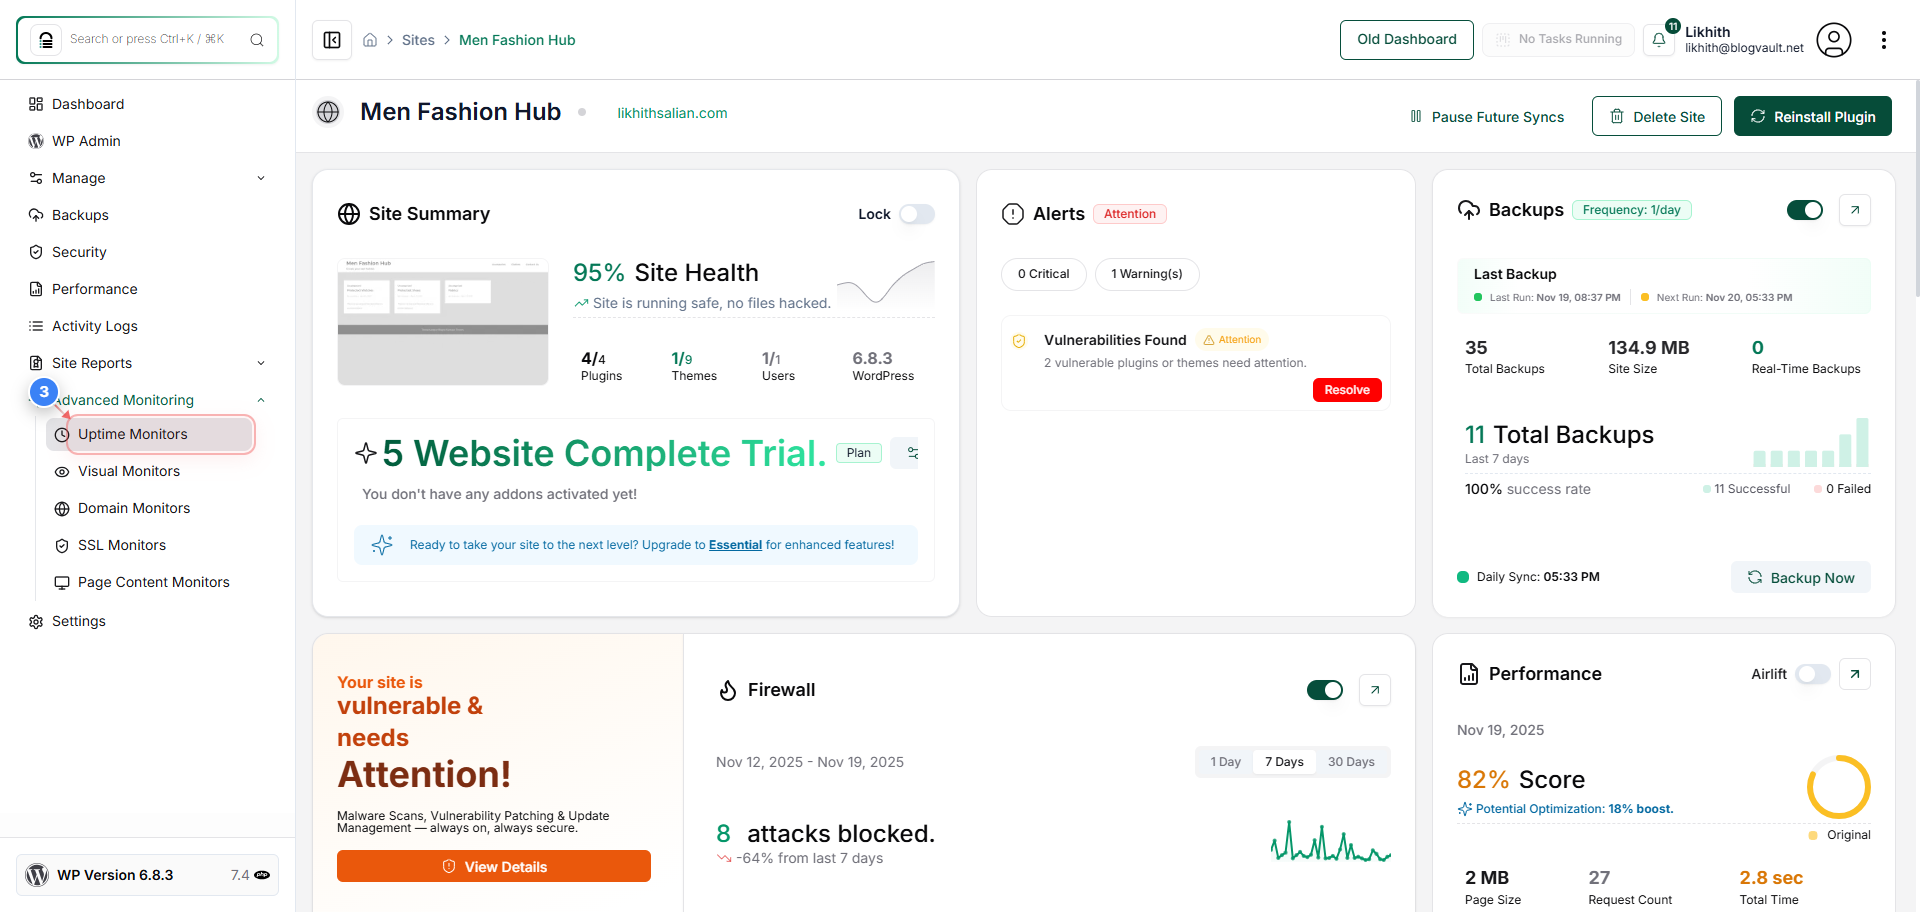1920x912 pixels.
Task: Click the Performance document chart icon
Action: 1469,674
